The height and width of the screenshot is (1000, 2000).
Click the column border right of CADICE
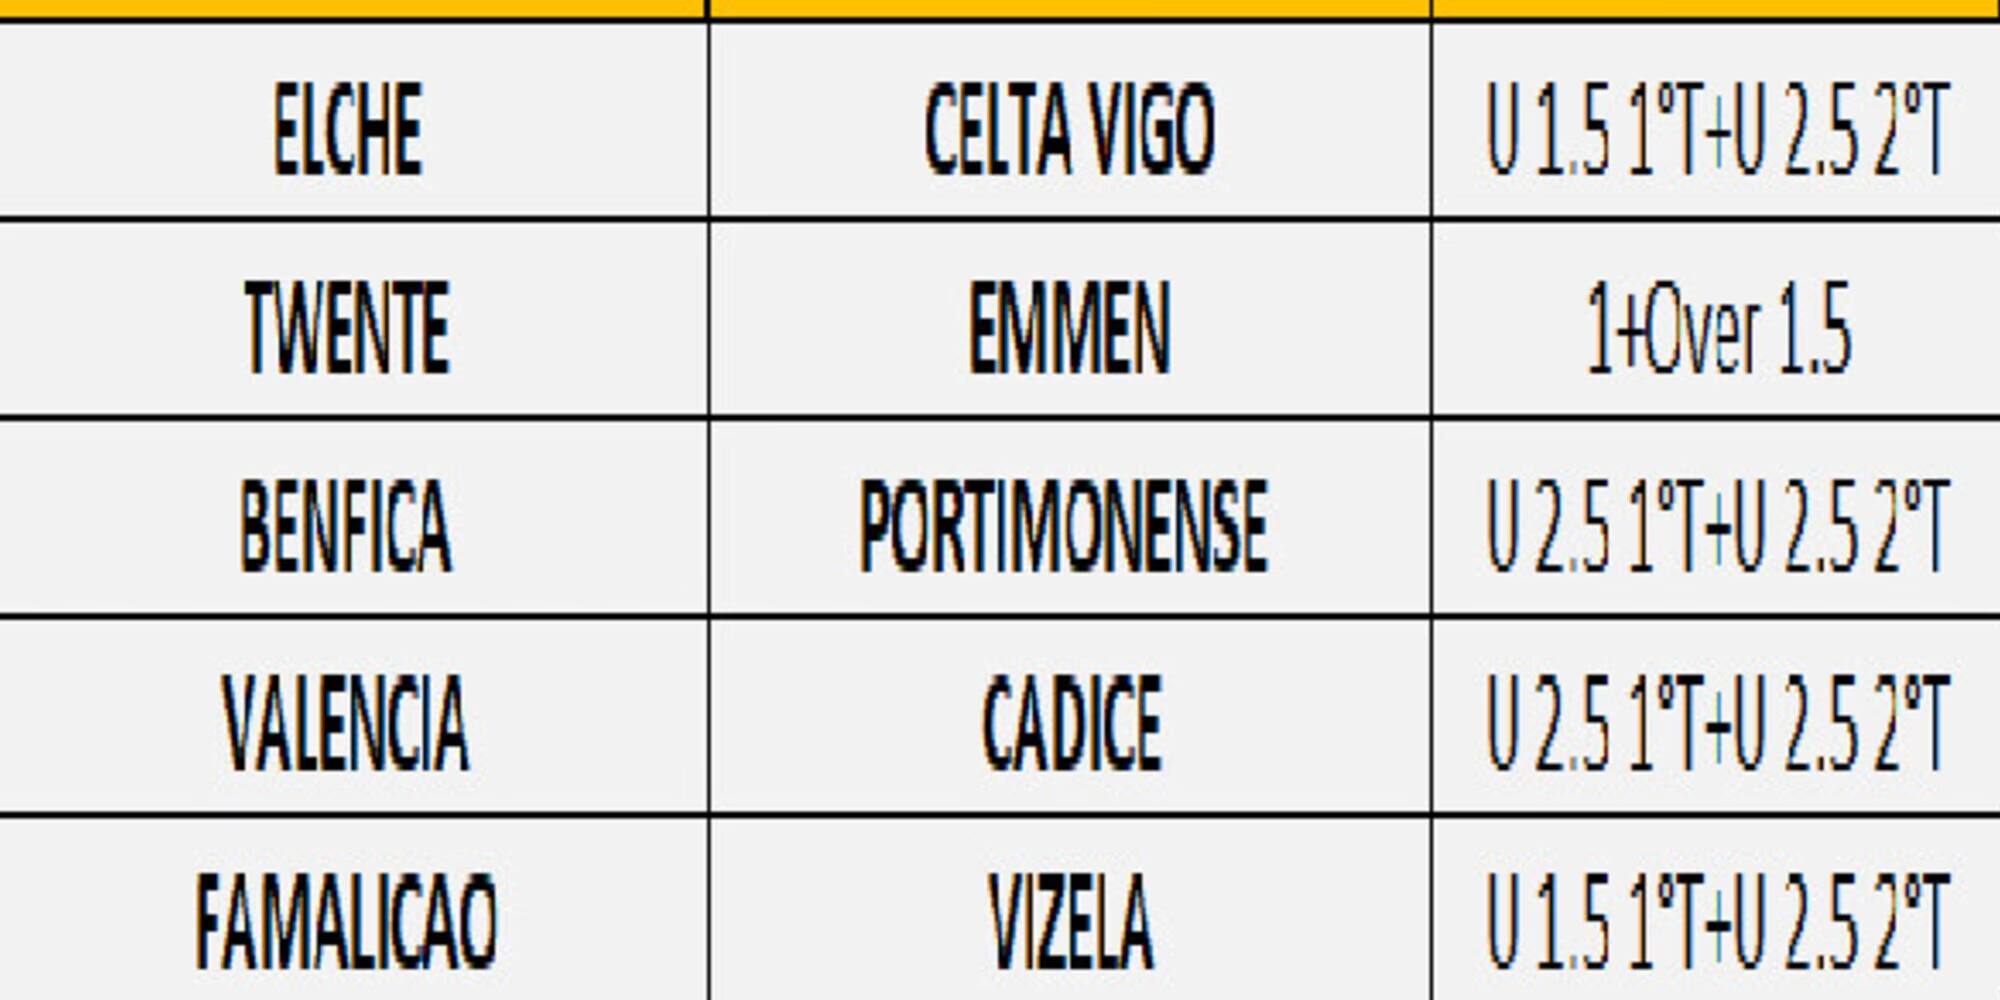click(1431, 723)
